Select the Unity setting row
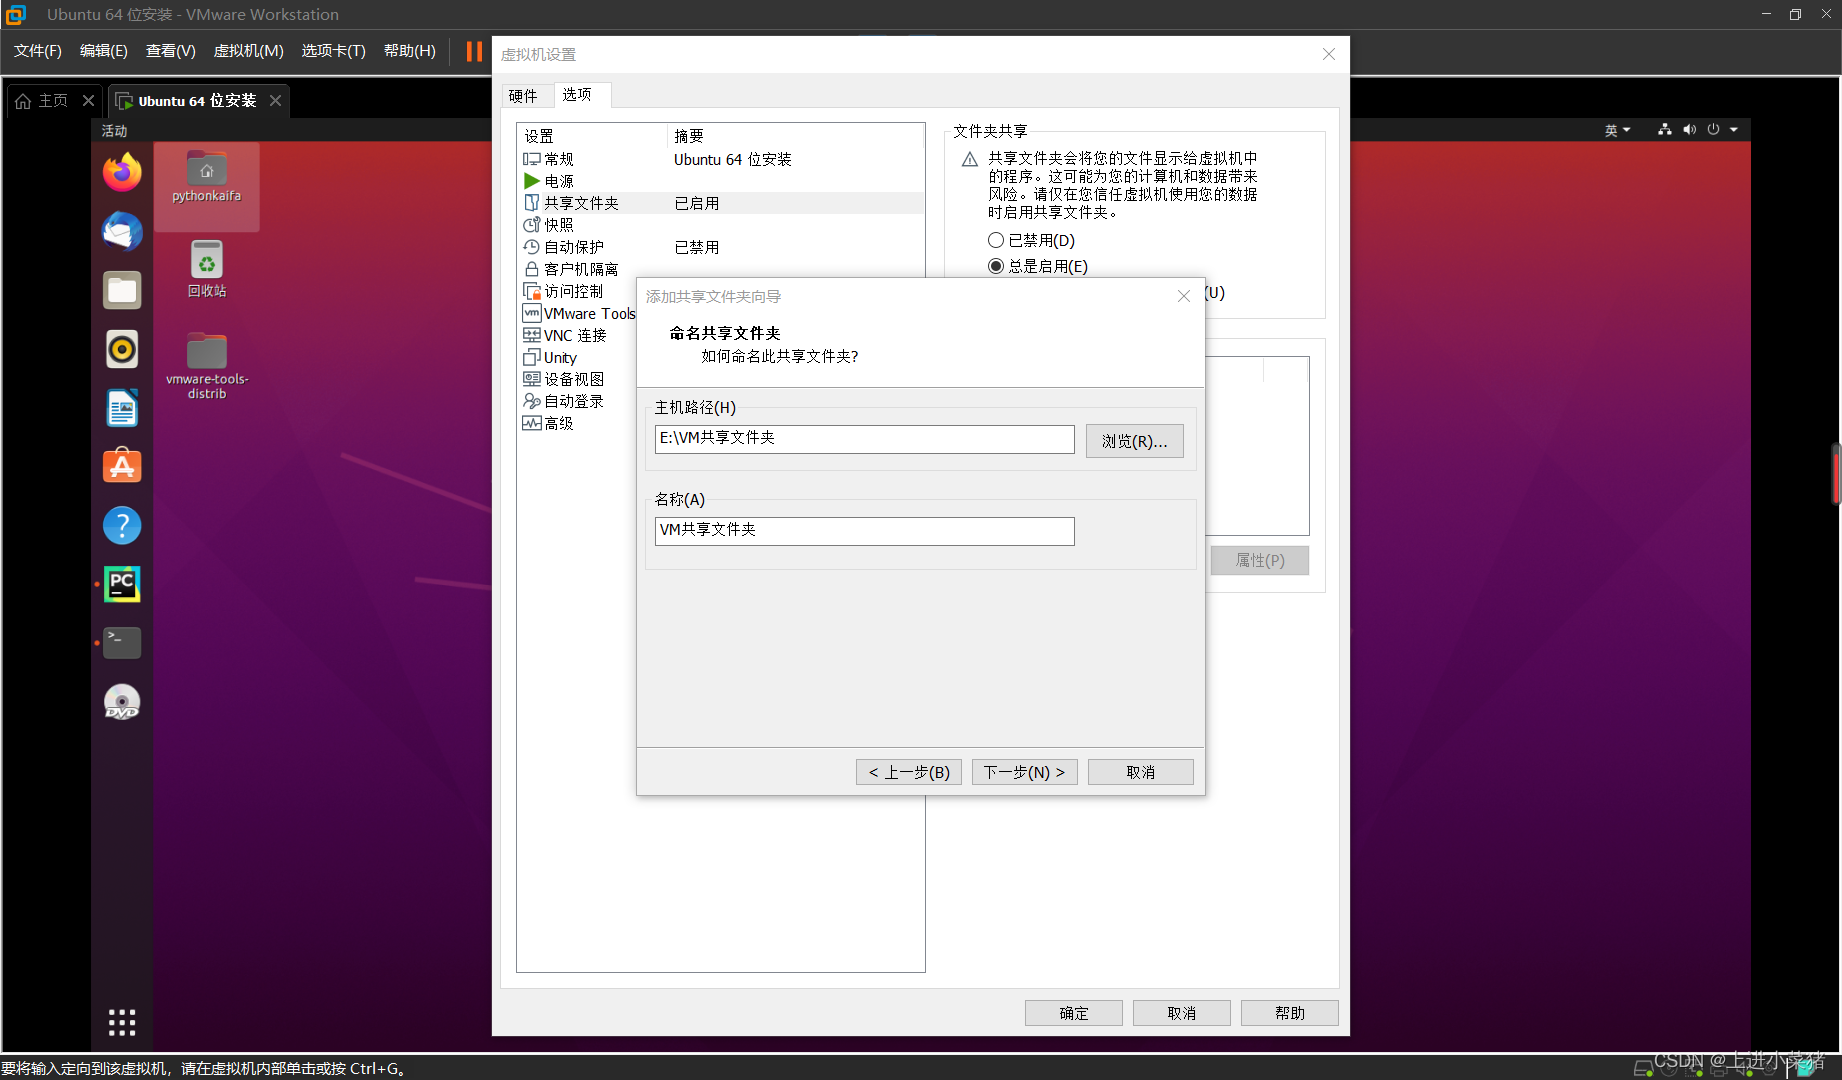 pyautogui.click(x=579, y=357)
